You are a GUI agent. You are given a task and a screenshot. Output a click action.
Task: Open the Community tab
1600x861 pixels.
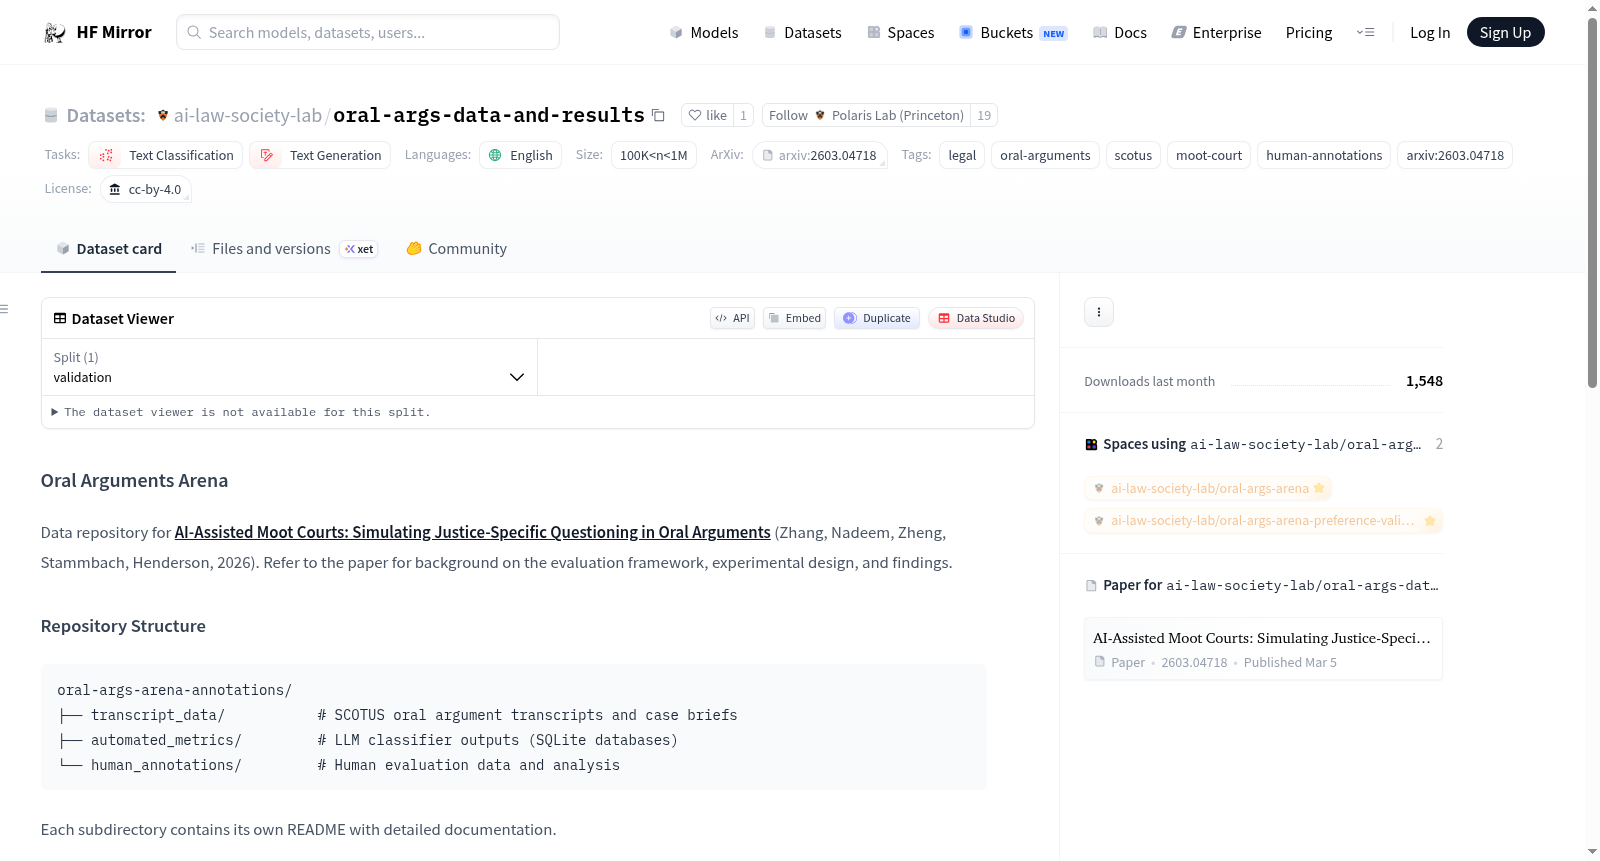click(x=456, y=249)
